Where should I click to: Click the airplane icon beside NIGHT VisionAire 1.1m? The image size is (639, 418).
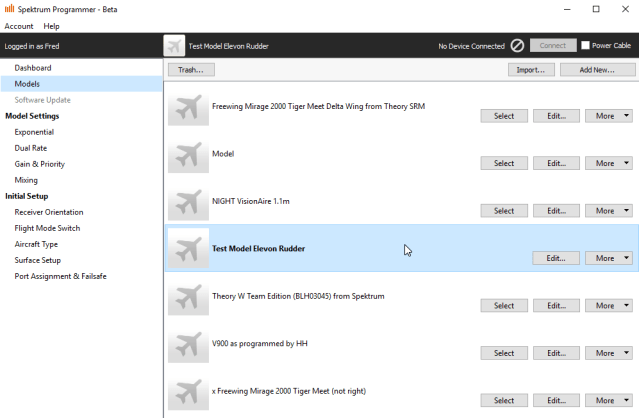click(188, 201)
